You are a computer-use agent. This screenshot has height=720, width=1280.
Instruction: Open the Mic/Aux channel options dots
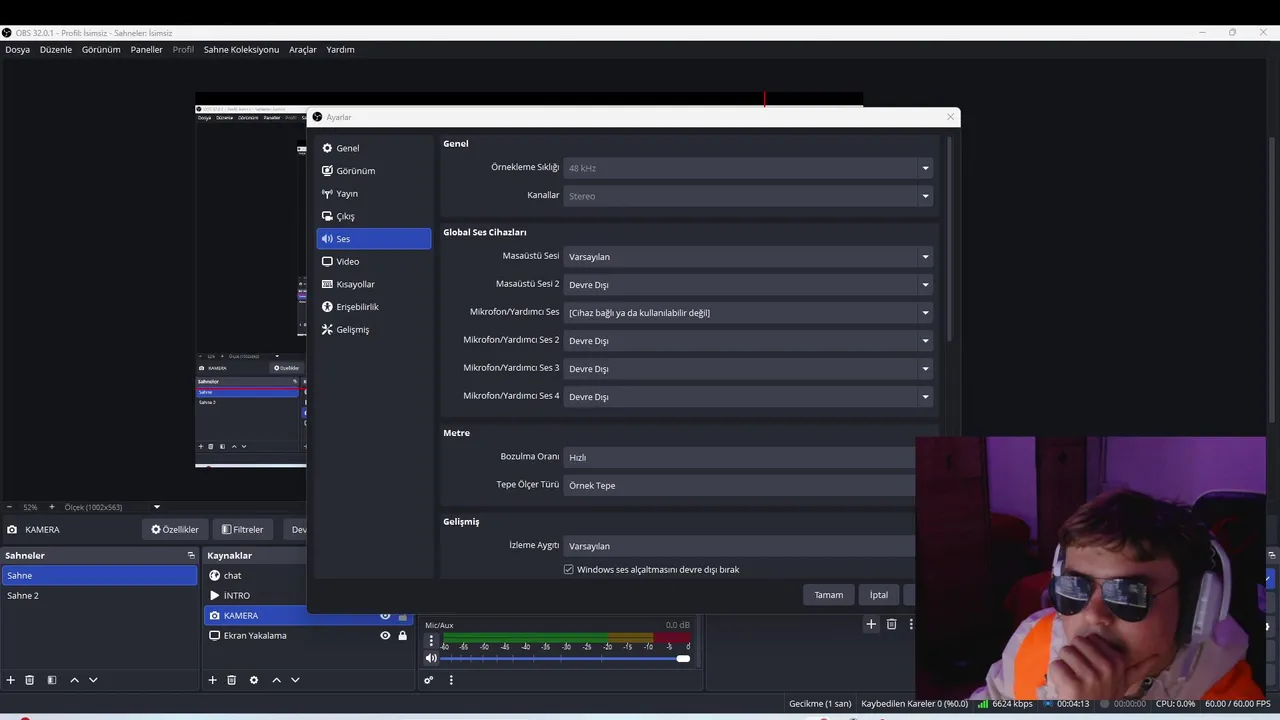click(x=431, y=641)
